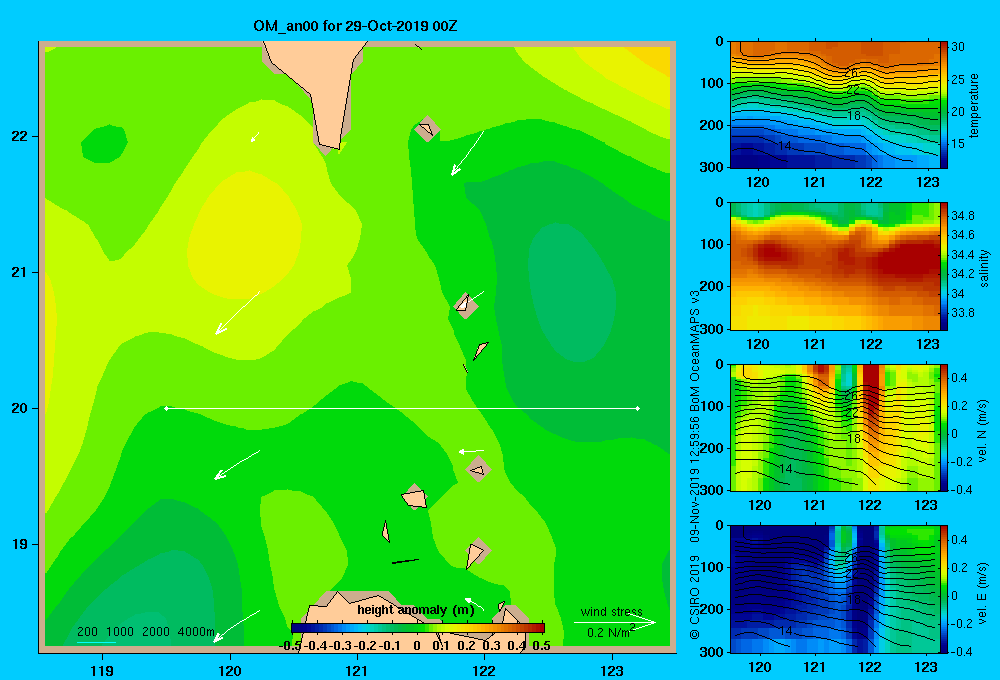This screenshot has height=680, width=1000.
Task: Click the "15" tick on temperature color bar
Action: 958,144
